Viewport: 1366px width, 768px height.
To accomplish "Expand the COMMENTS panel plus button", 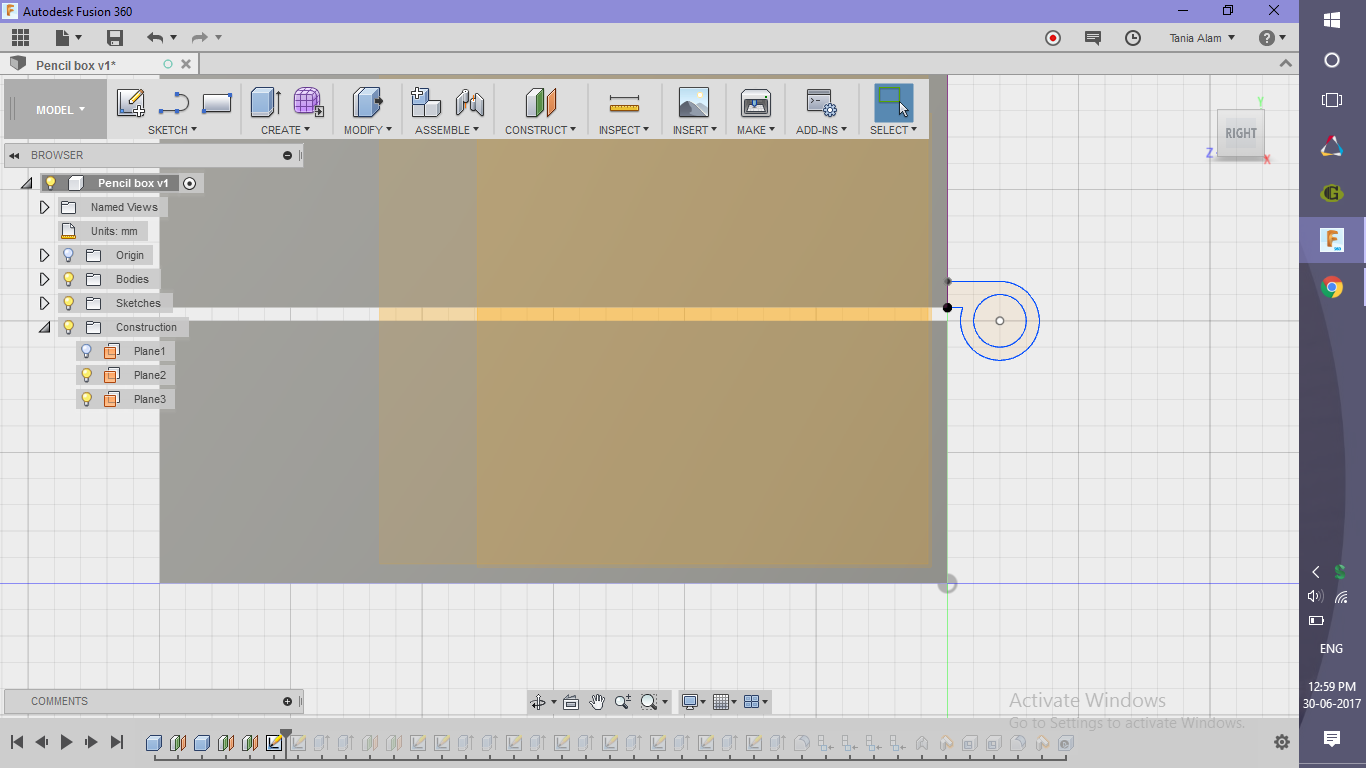I will (x=287, y=701).
